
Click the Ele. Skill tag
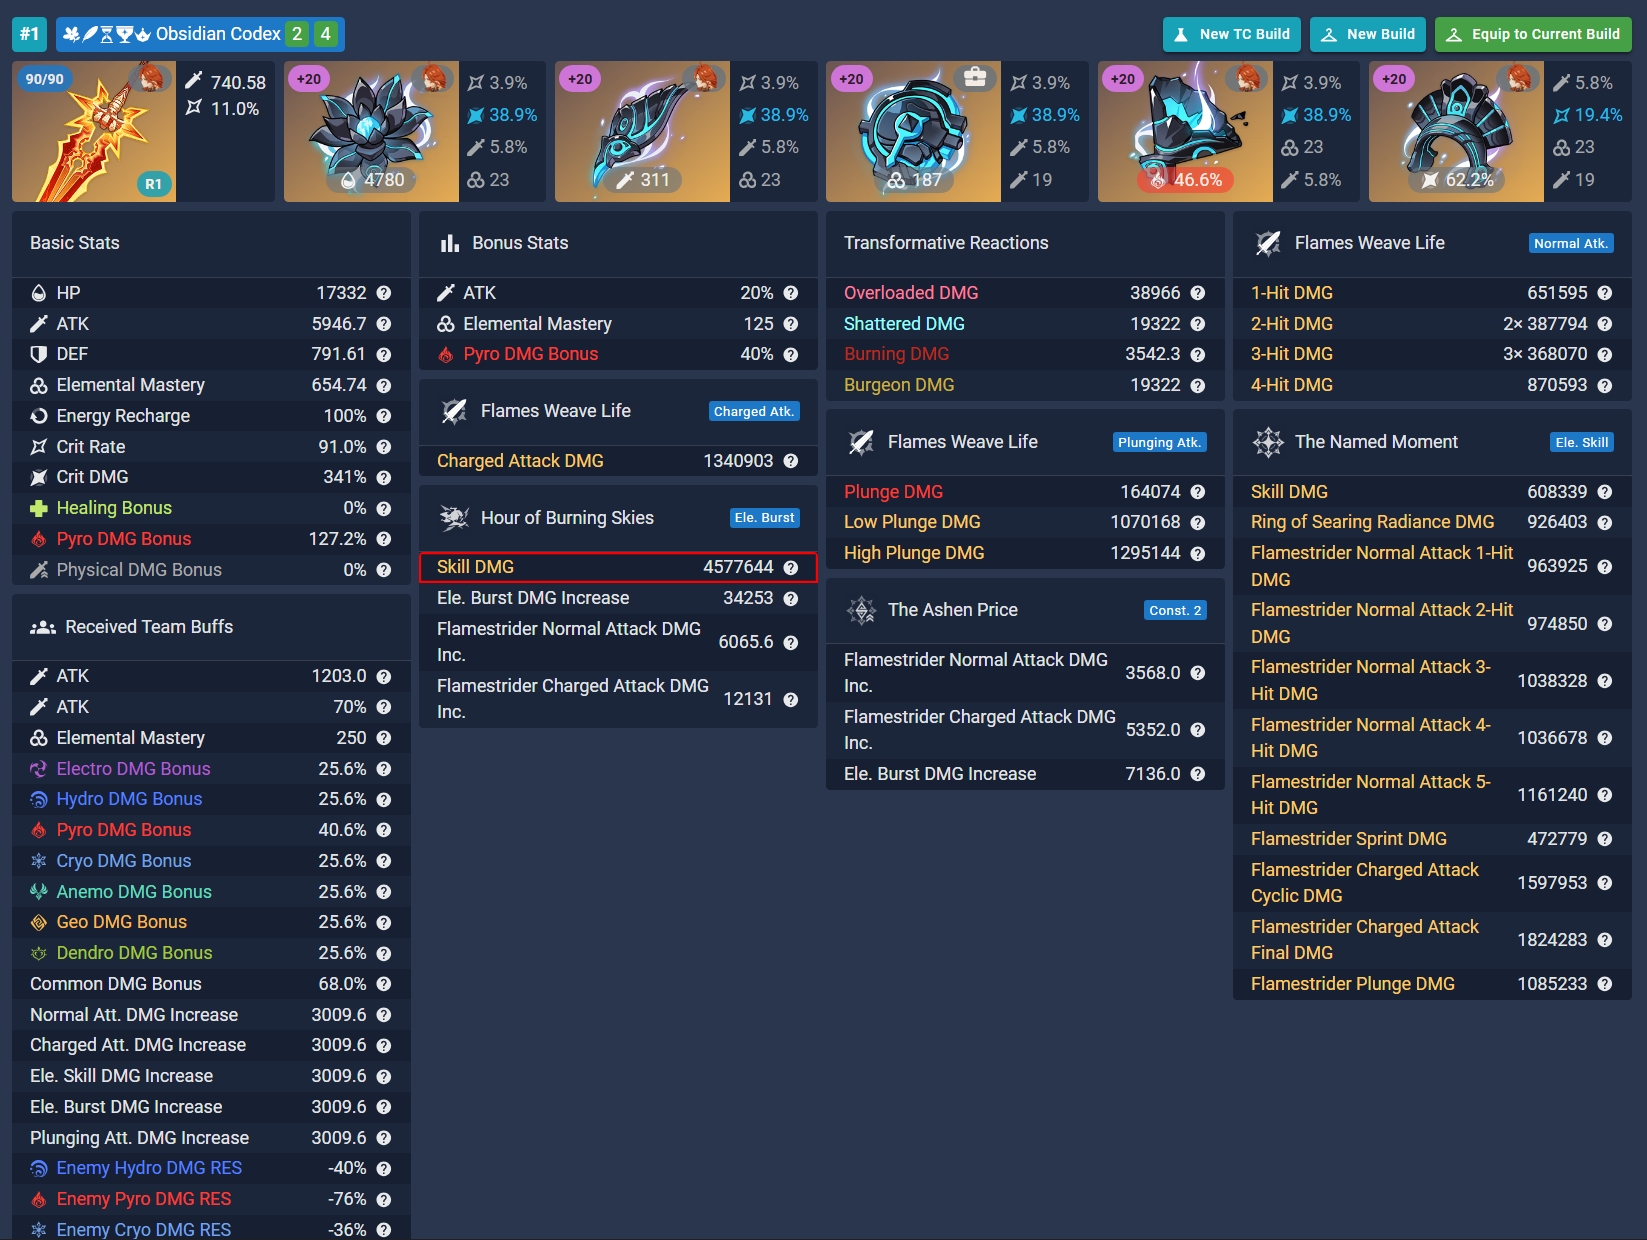[1582, 442]
